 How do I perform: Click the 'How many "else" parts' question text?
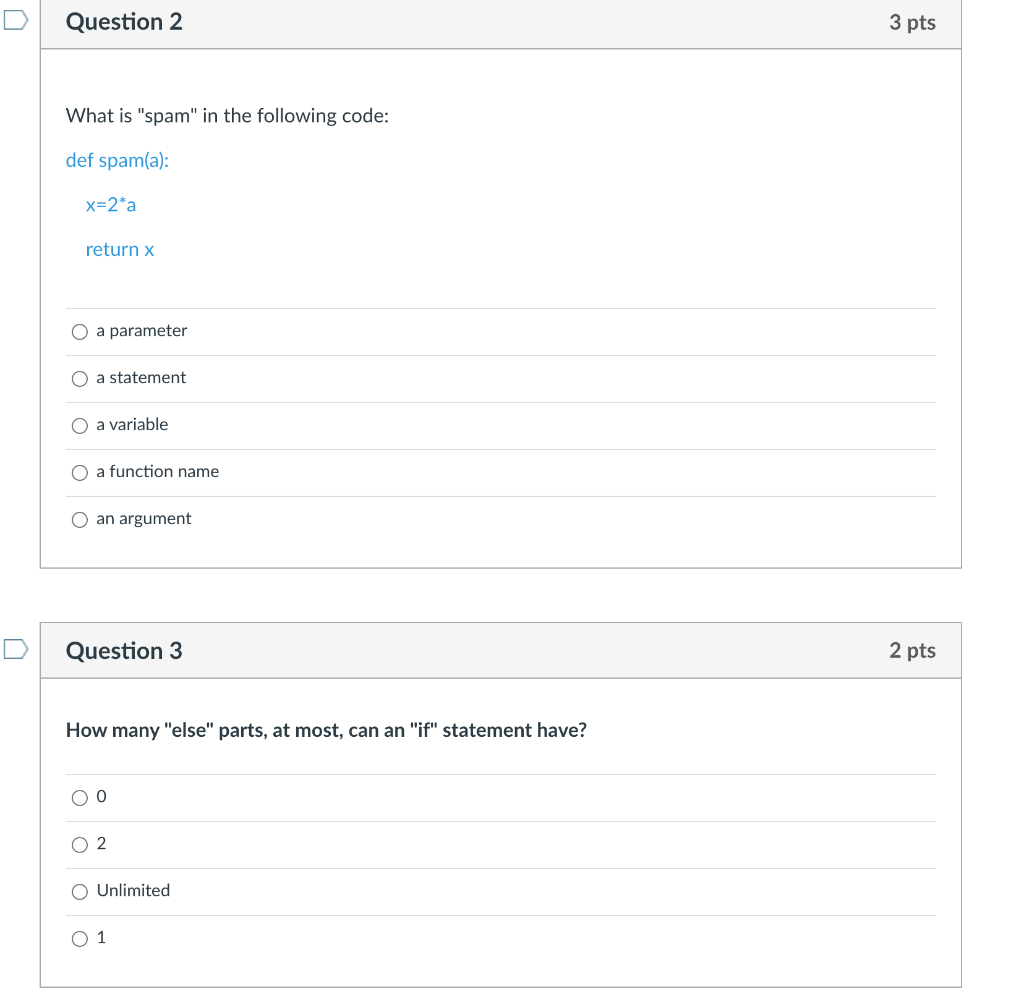326,730
